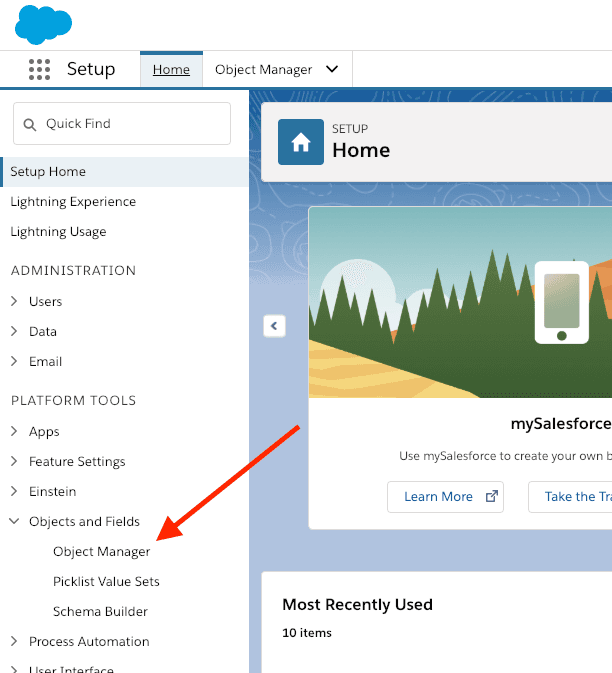Collapse sidebar using the arrow handle
The image size is (612, 673).
pyautogui.click(x=274, y=326)
